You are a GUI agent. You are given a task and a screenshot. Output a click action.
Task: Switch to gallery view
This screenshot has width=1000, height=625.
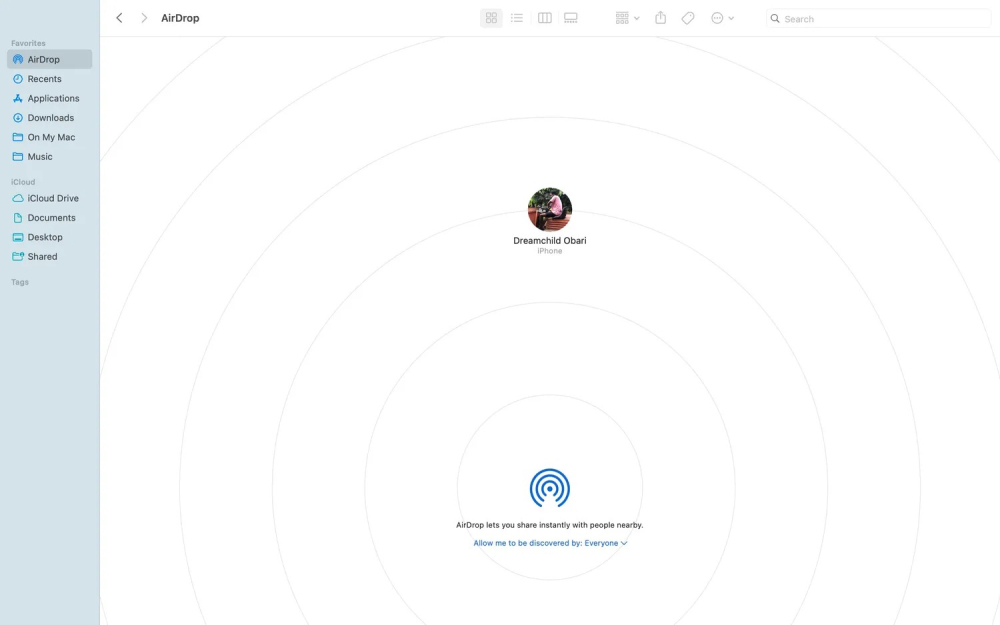[x=571, y=18]
